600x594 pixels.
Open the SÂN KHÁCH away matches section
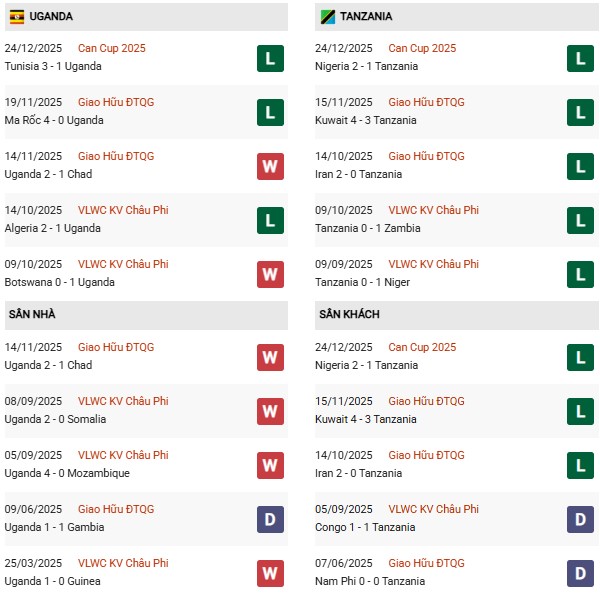349,314
